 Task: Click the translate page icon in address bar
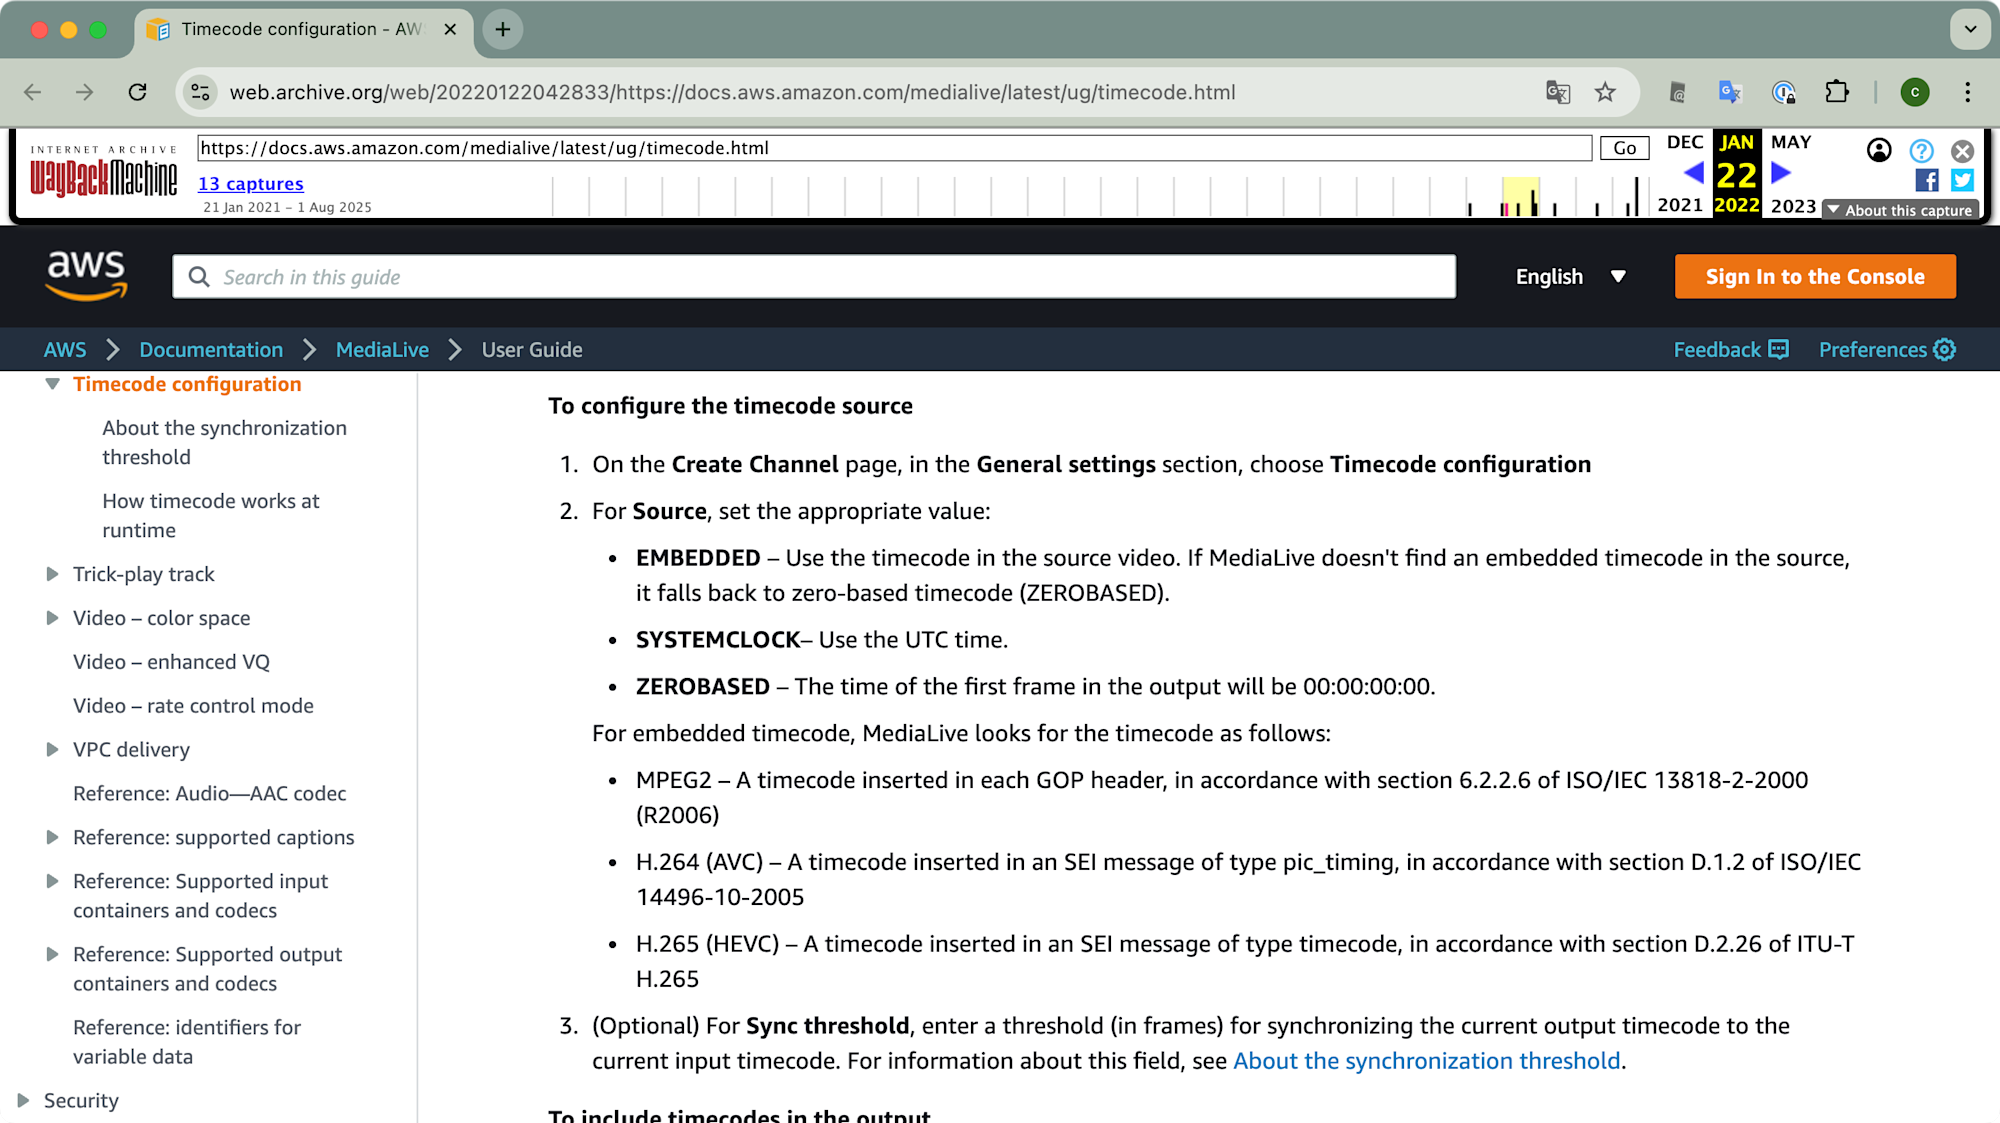click(x=1558, y=92)
